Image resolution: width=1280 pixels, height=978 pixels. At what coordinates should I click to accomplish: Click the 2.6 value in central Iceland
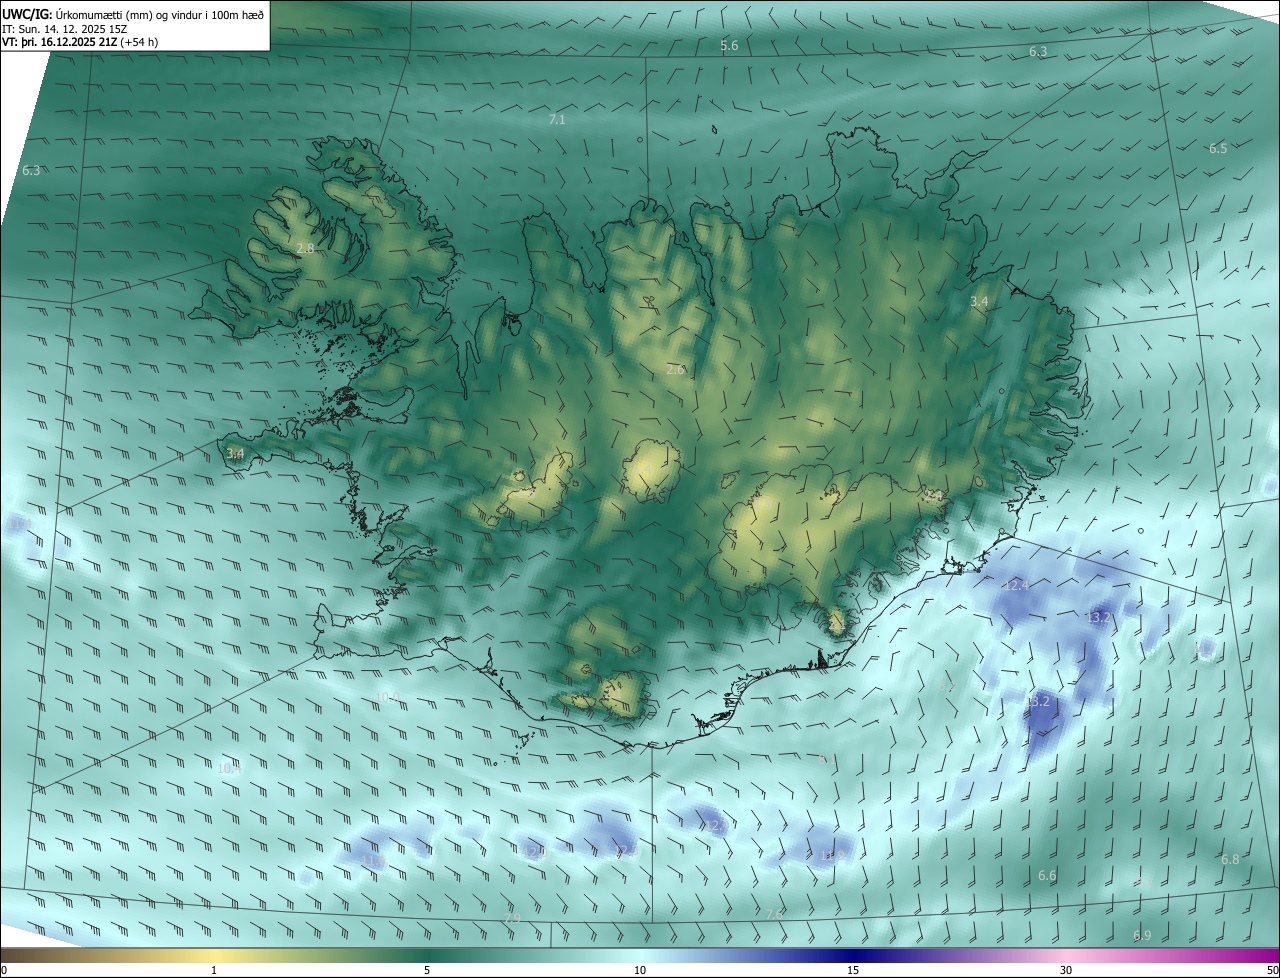tap(675, 370)
